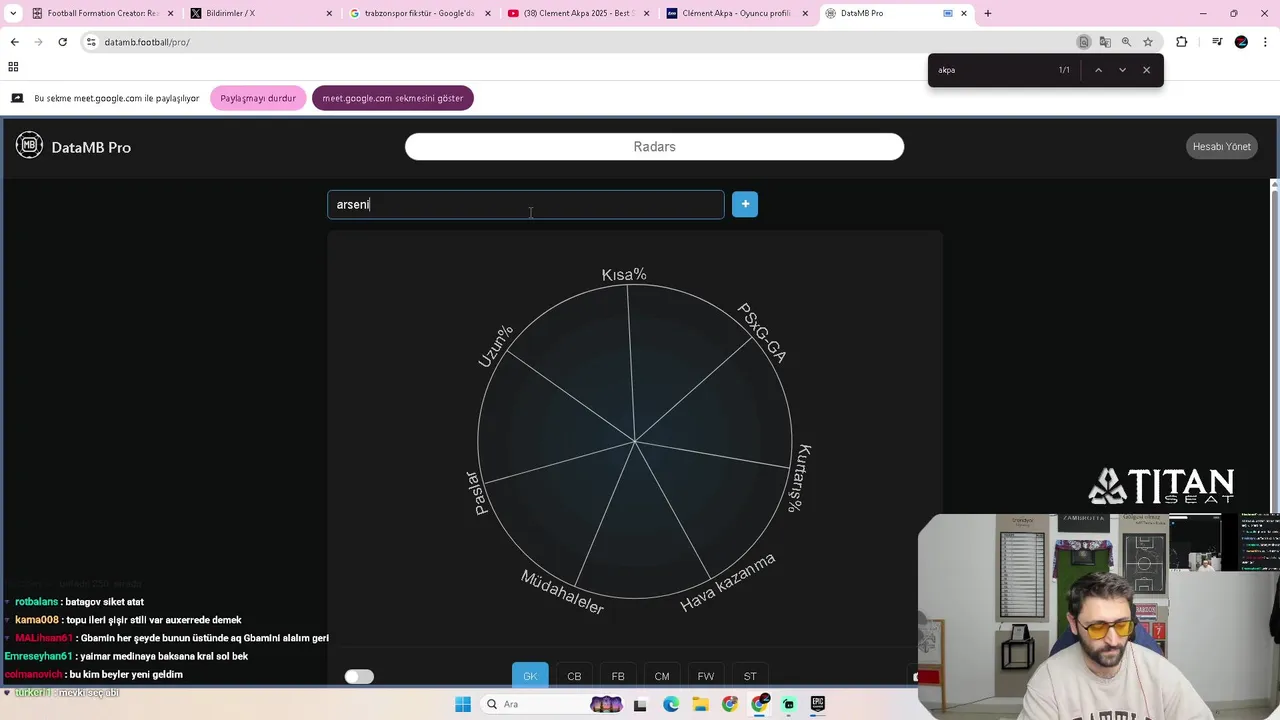Switch to trabzonspor fikstür Google tab
This screenshot has width=1280, height=720.
click(419, 13)
